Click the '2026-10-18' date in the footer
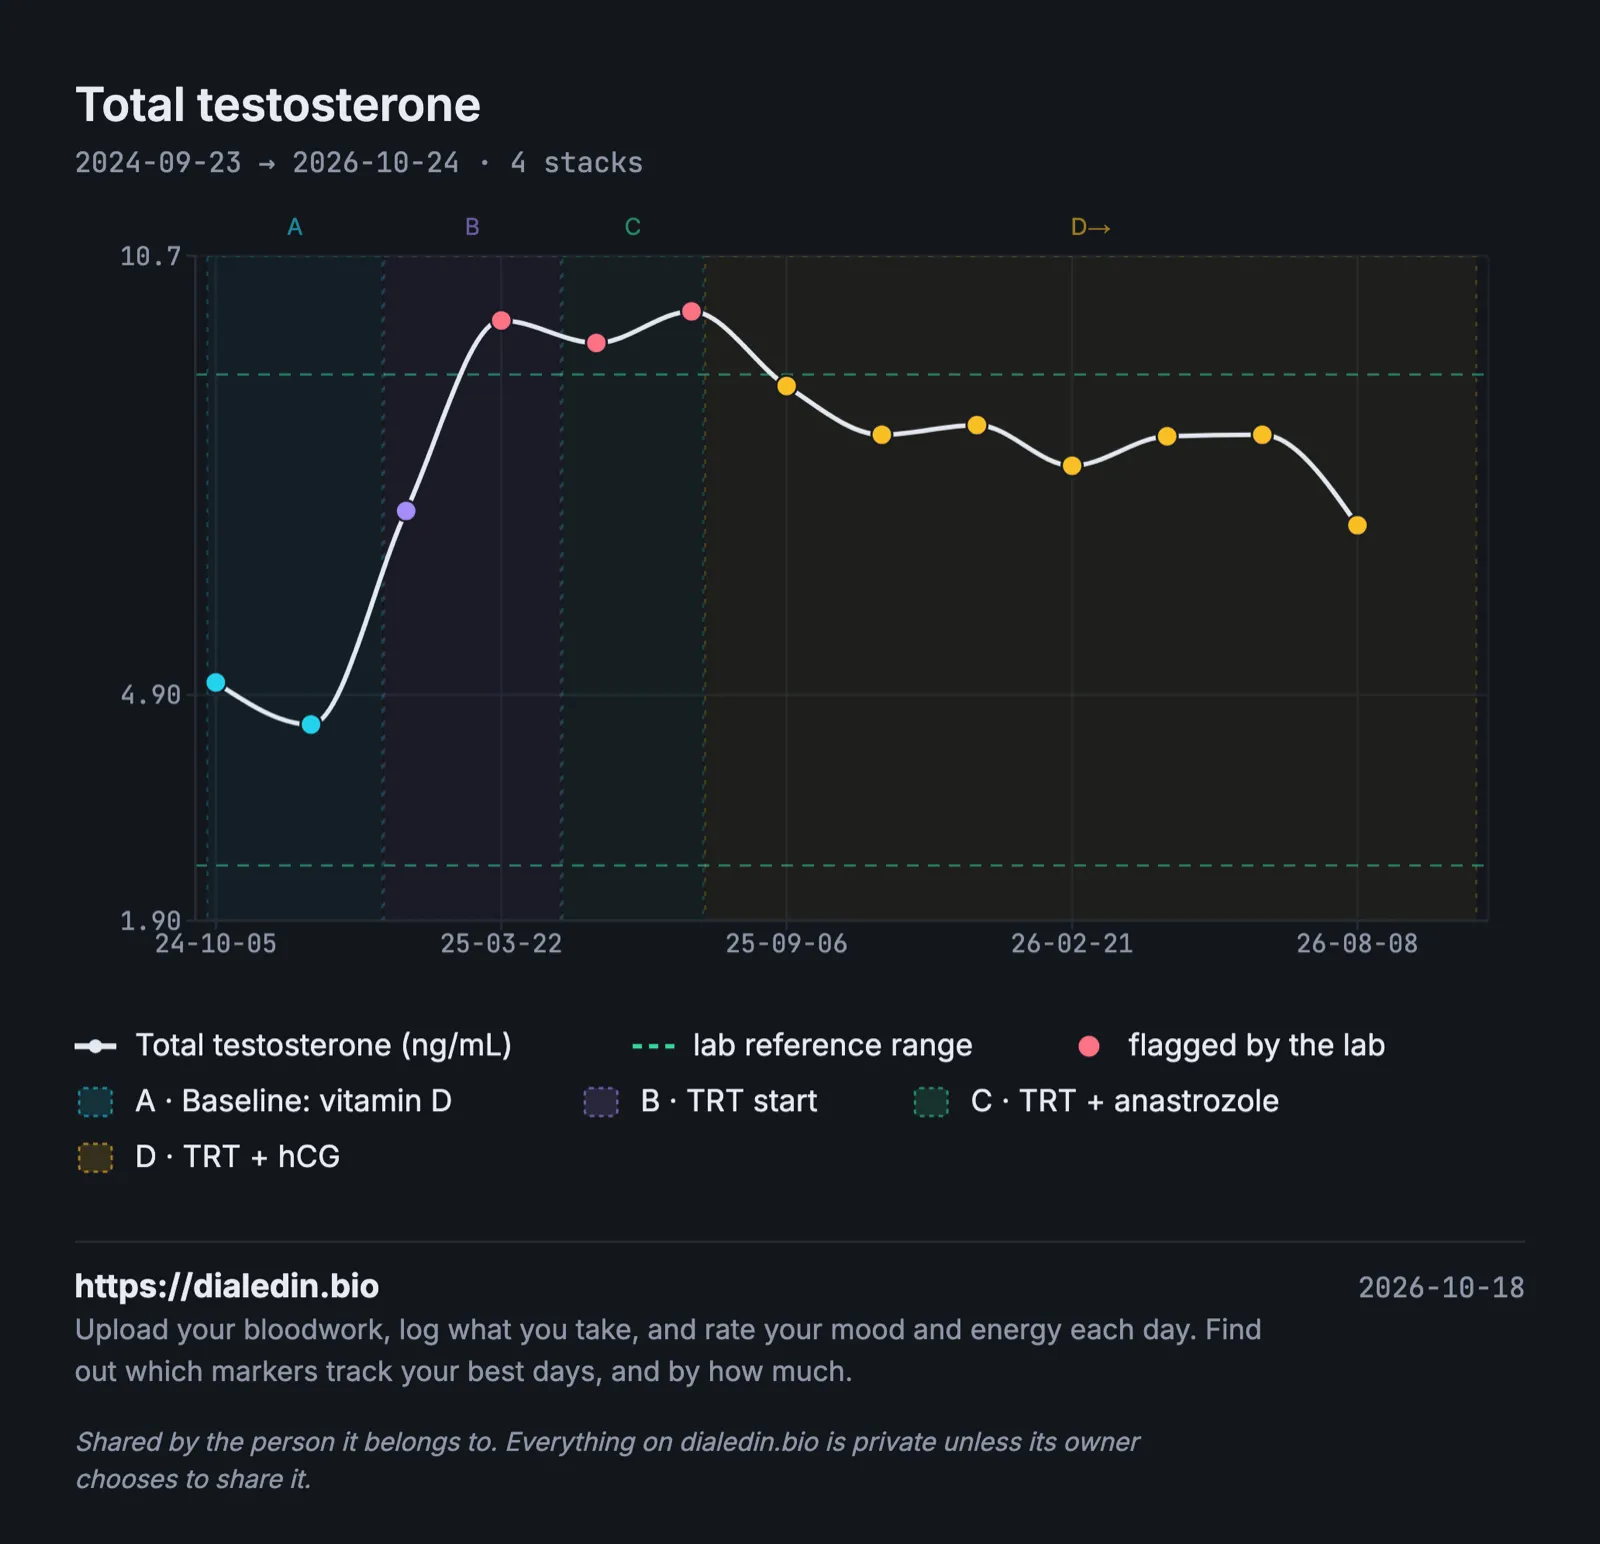Viewport: 1600px width, 1544px height. 1441,1288
